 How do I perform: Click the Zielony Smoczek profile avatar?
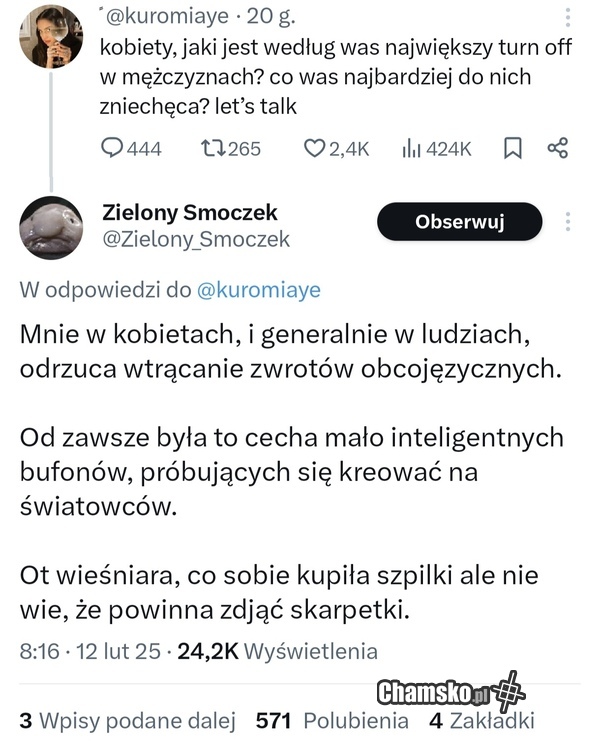tap(50, 227)
